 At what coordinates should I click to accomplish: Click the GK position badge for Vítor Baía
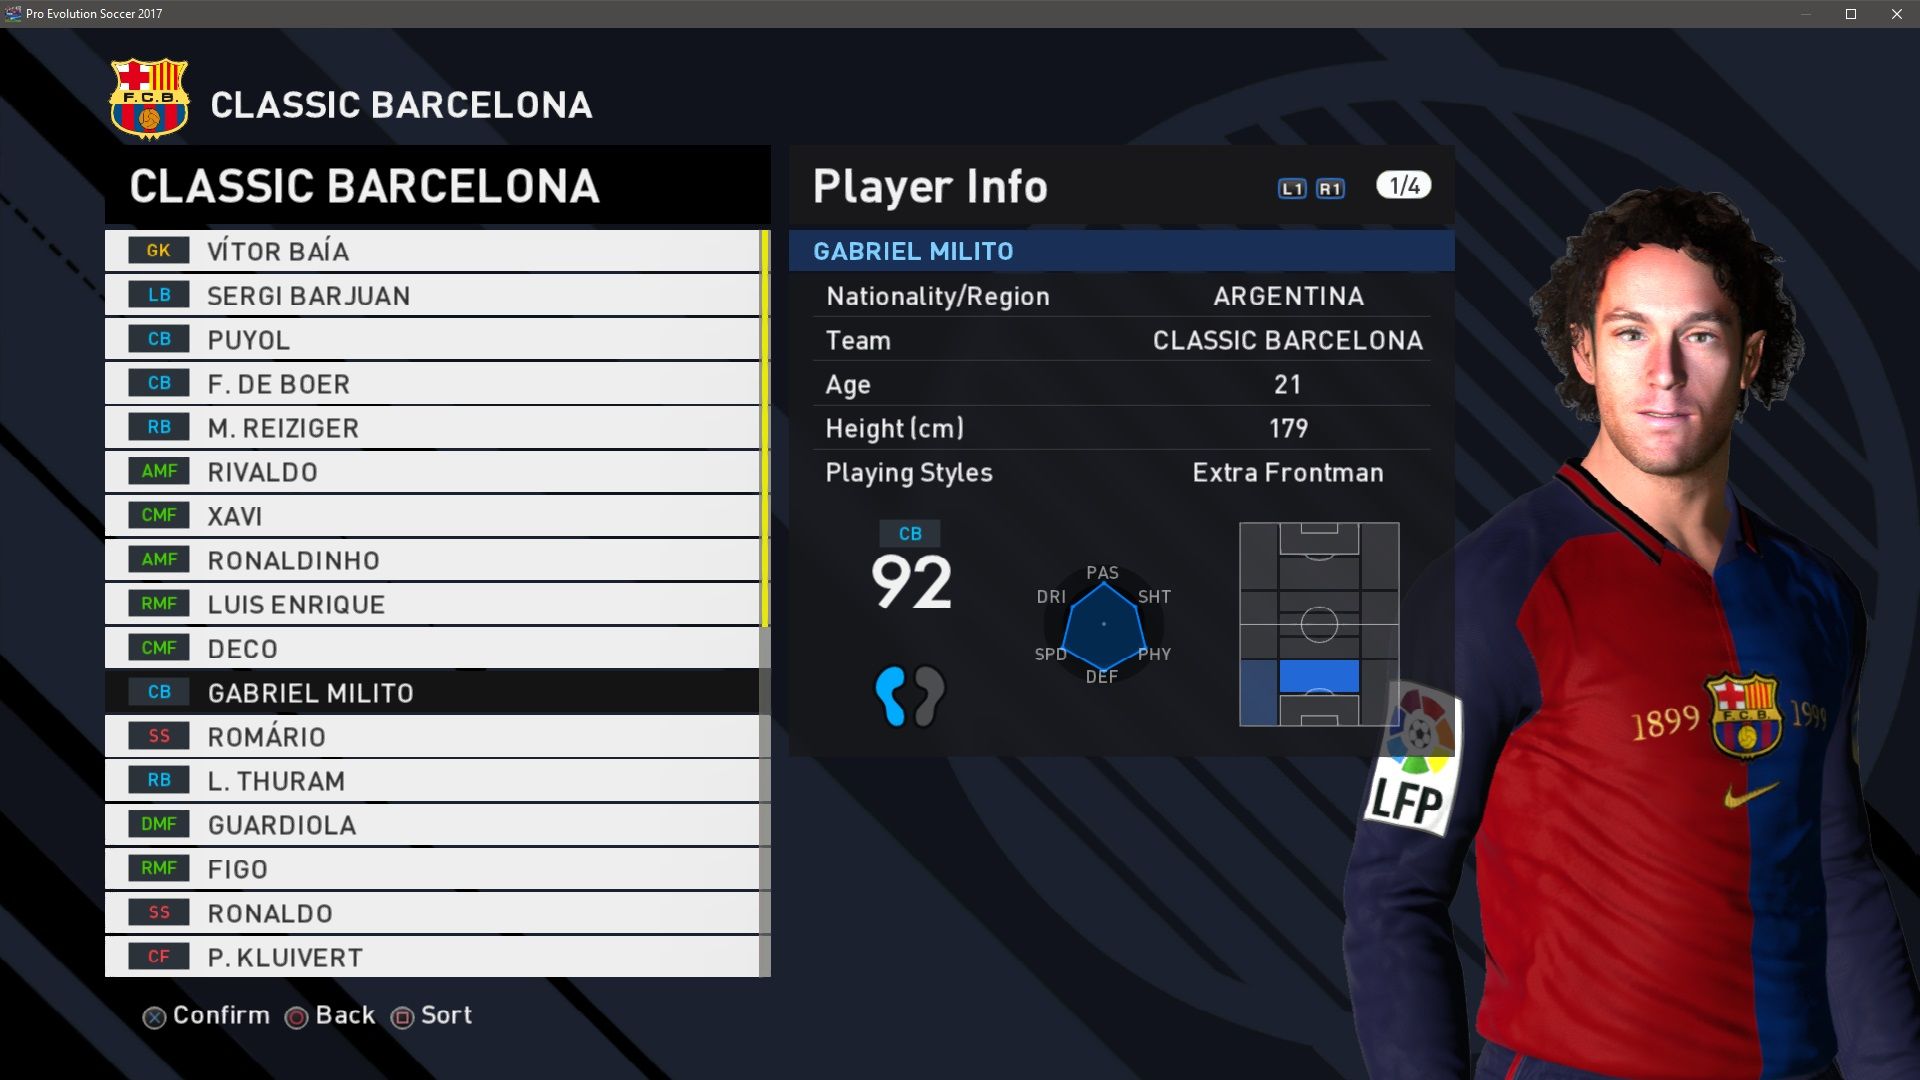click(x=158, y=251)
